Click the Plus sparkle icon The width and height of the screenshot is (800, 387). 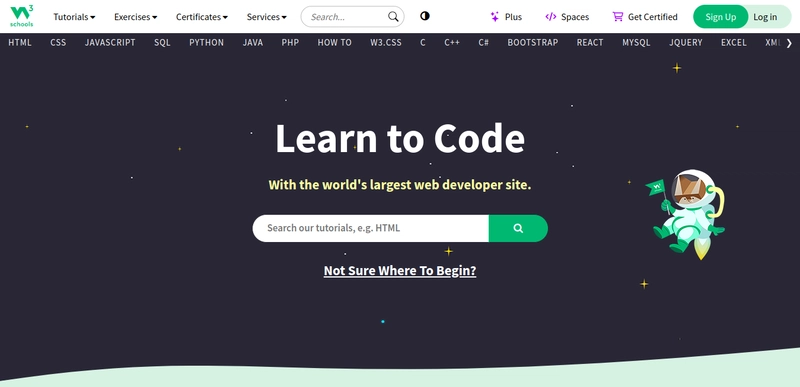point(494,17)
